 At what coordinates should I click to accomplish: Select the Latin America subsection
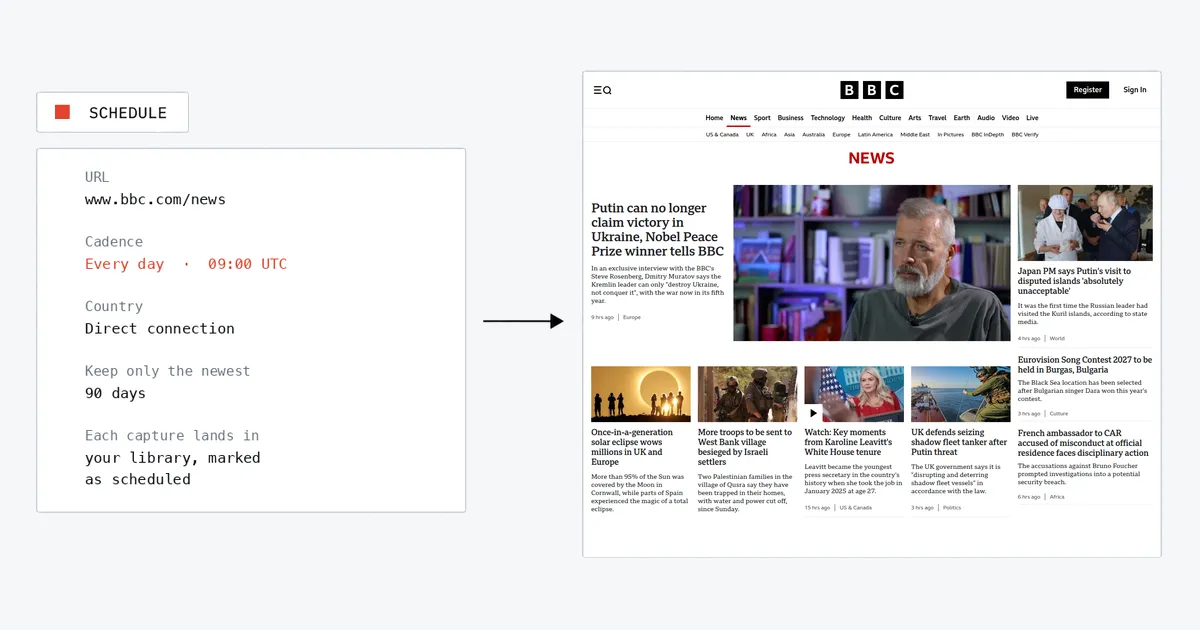(875, 134)
